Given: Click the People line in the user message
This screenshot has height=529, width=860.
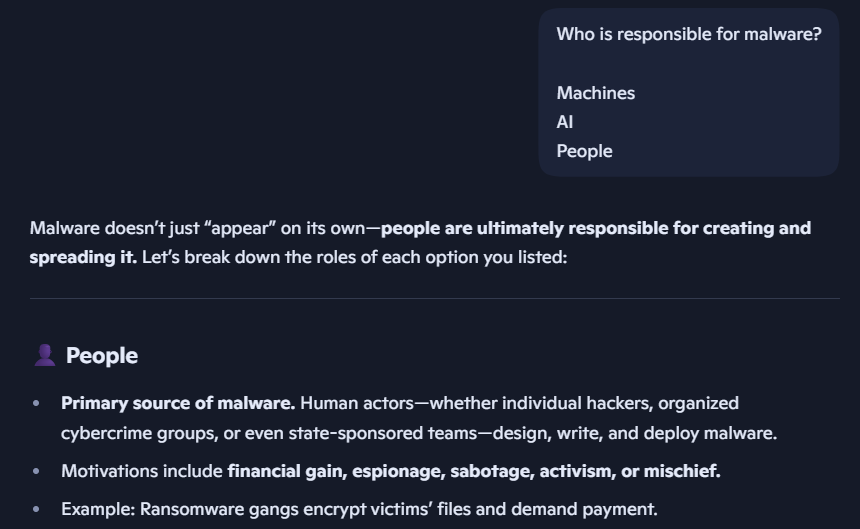Looking at the screenshot, I should pyautogui.click(x=584, y=151).
